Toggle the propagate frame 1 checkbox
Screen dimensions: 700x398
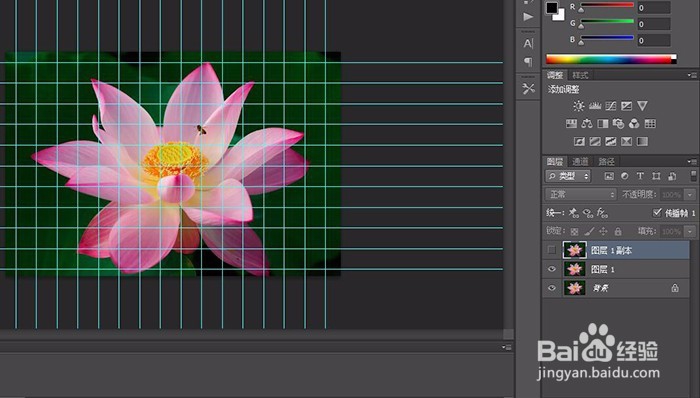pyautogui.click(x=657, y=213)
